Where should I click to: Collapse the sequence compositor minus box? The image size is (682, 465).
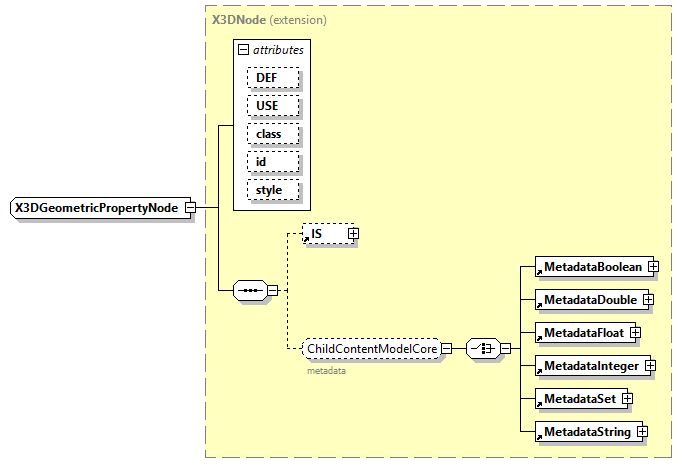(x=272, y=290)
